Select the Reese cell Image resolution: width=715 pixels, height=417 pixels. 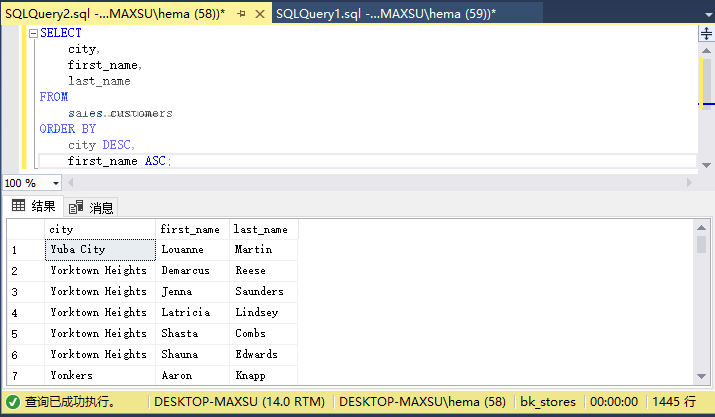click(264, 271)
